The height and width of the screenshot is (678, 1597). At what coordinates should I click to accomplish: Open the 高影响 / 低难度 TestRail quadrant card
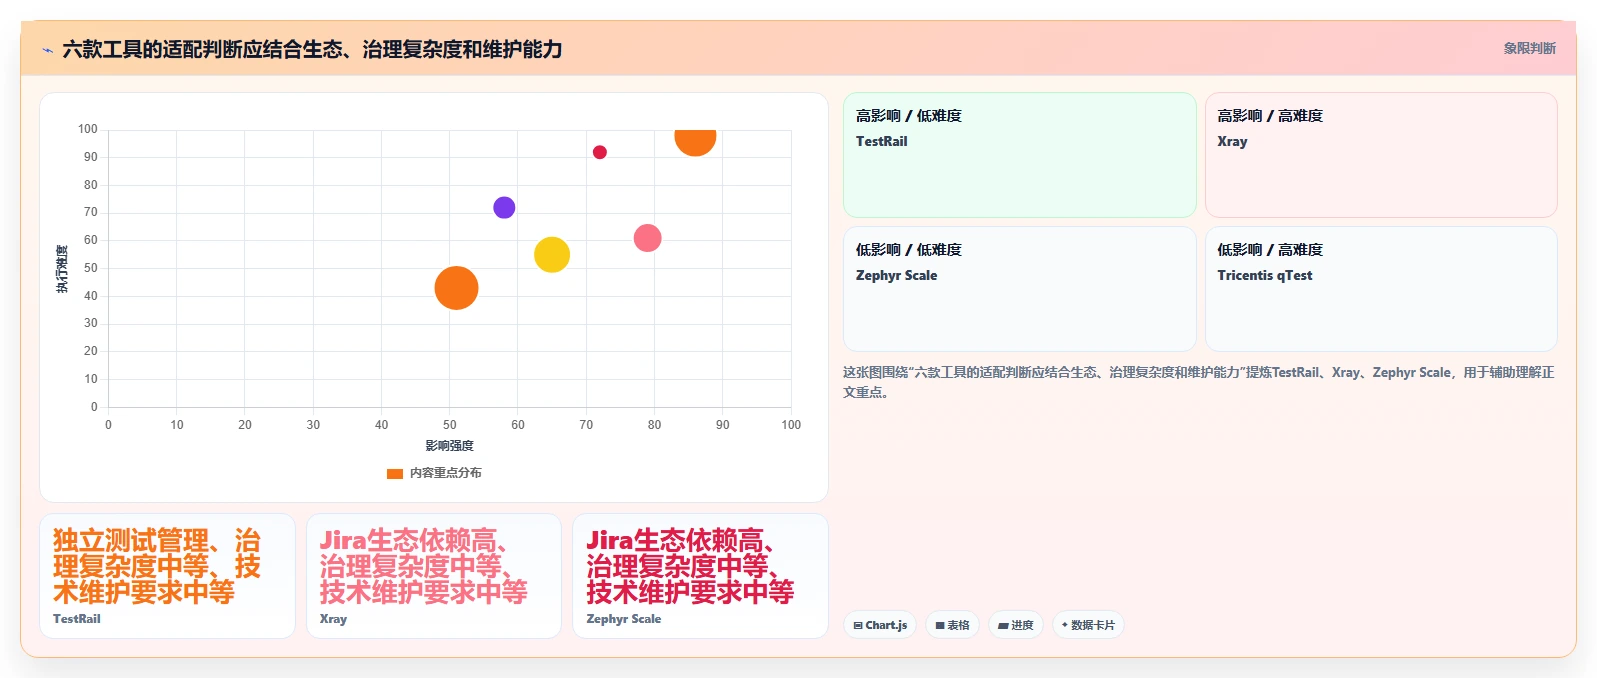tap(1019, 155)
